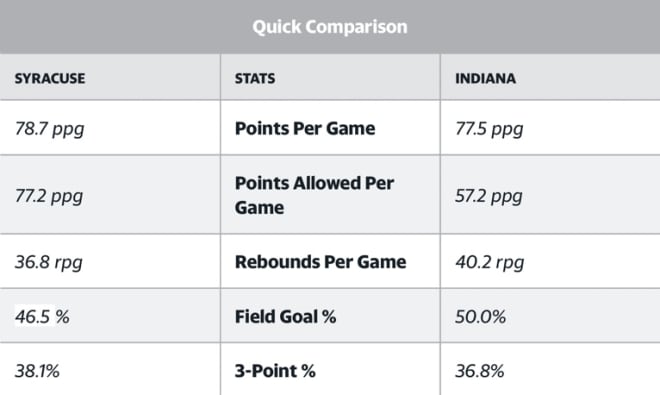
Task: Select the INDIANA column header
Action: (486, 78)
